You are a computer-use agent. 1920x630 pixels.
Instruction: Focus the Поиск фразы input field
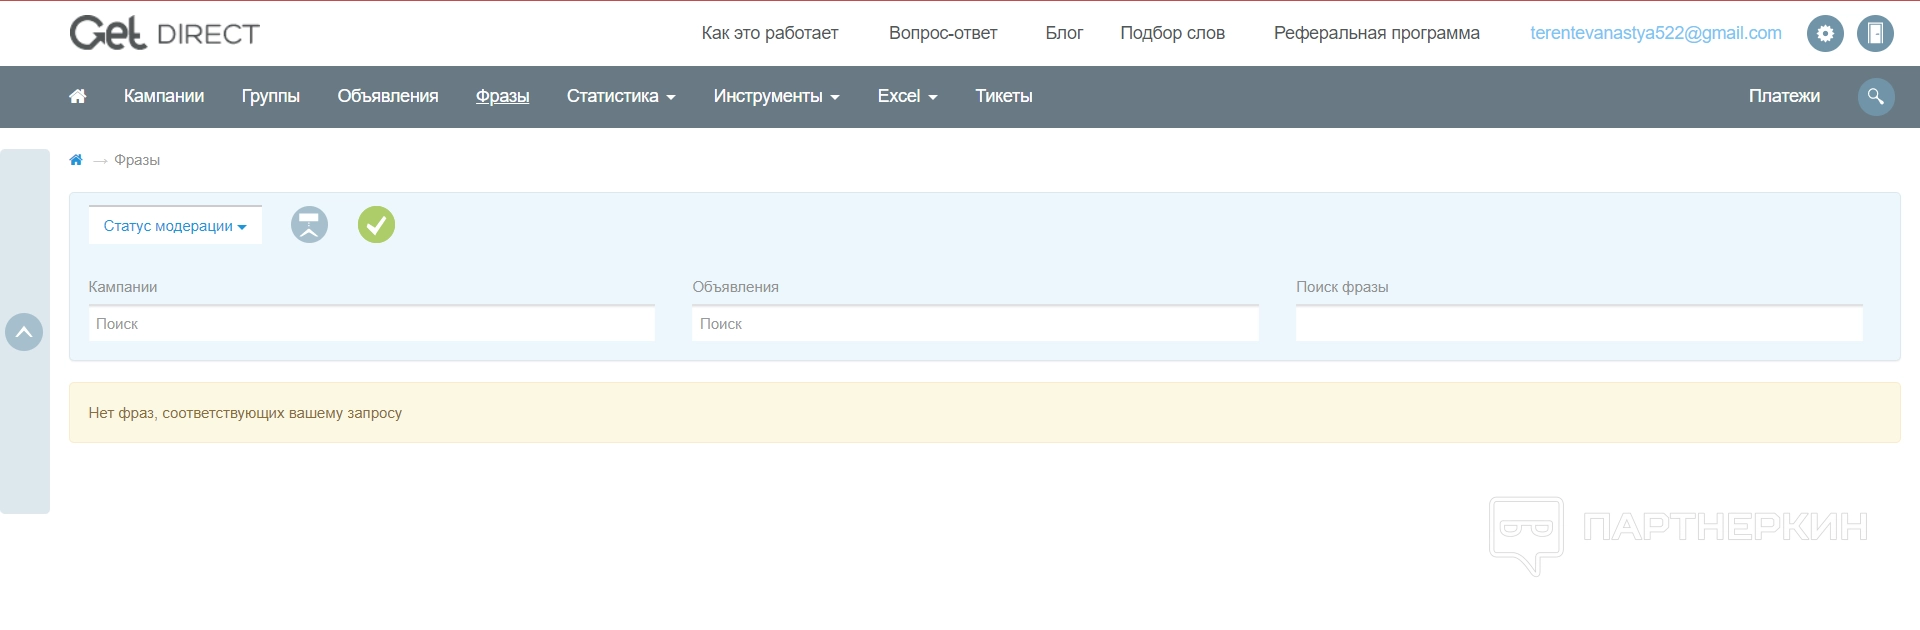[x=1579, y=324]
